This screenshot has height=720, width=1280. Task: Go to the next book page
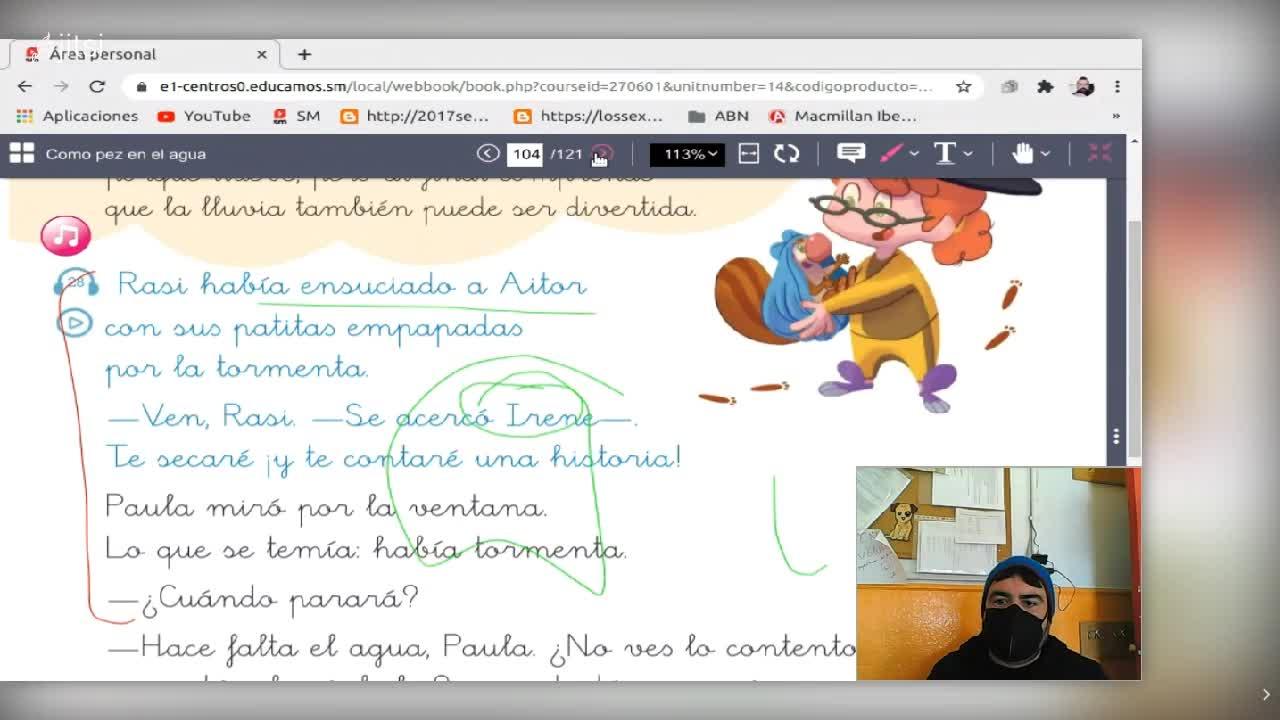(602, 153)
